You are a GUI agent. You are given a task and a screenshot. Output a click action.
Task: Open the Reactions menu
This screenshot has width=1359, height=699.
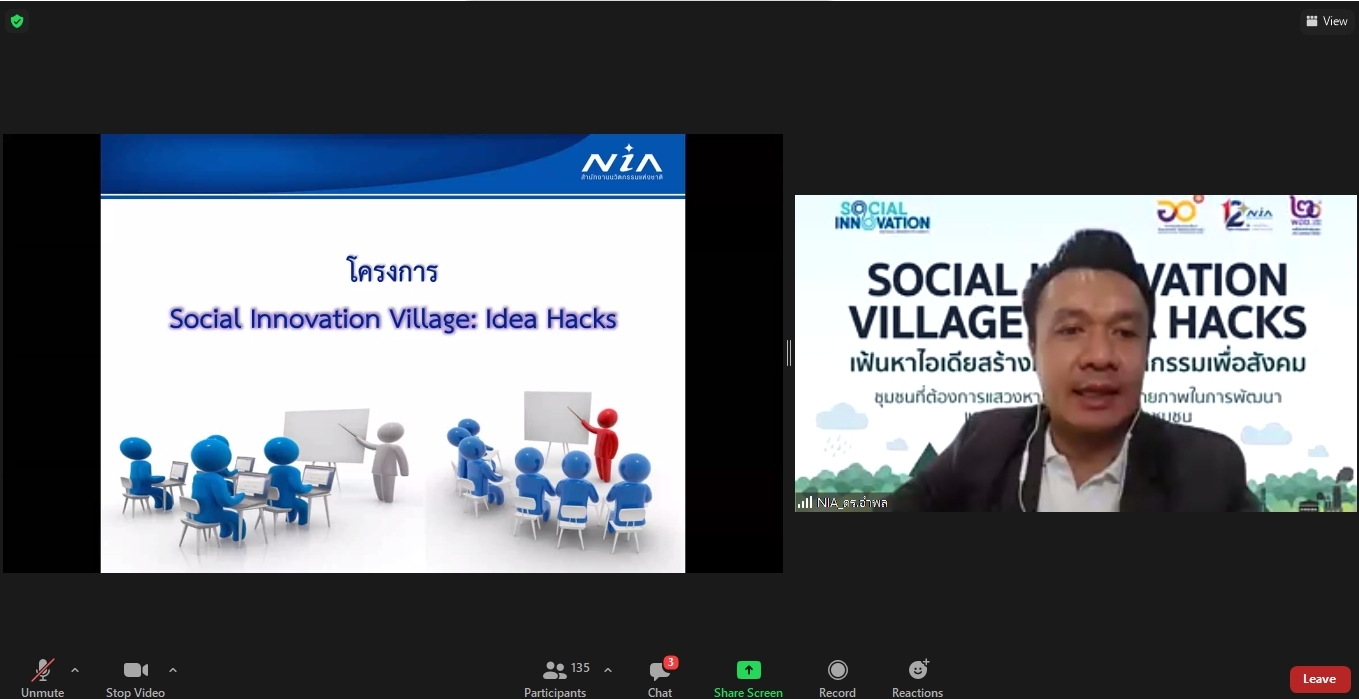click(x=918, y=678)
